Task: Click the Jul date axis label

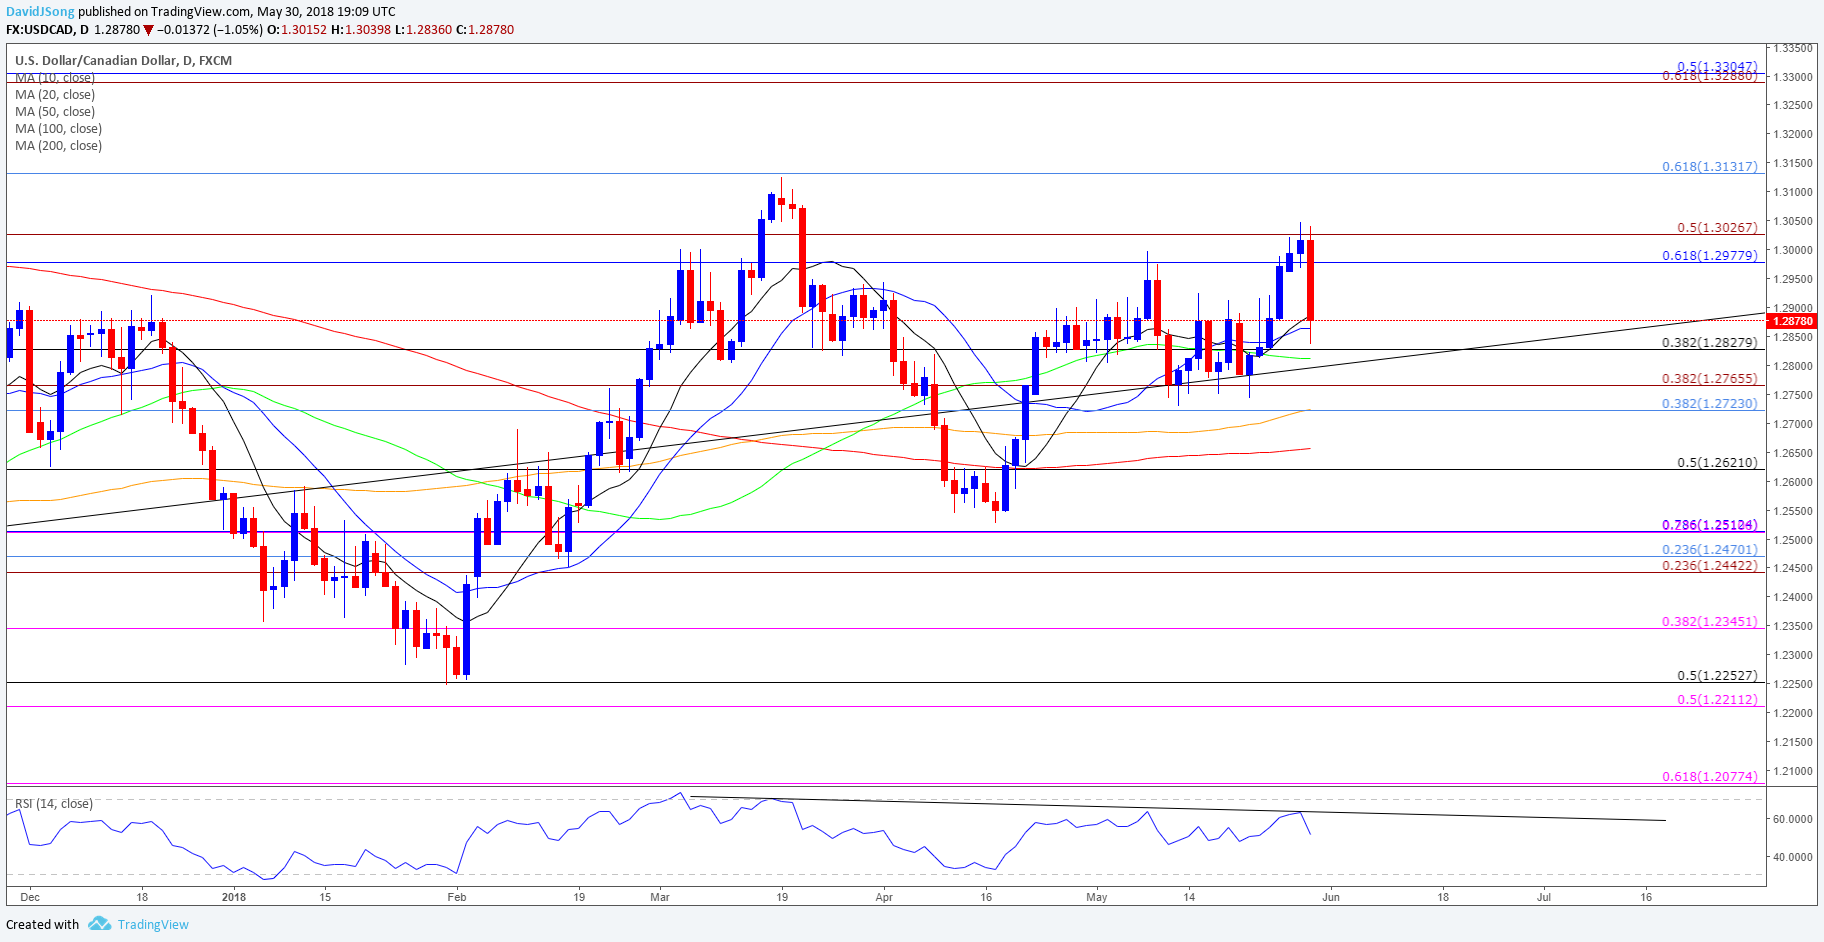Action: [x=1544, y=897]
